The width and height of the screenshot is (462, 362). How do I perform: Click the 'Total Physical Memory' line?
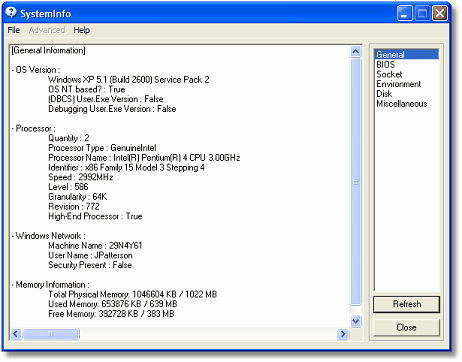133,294
